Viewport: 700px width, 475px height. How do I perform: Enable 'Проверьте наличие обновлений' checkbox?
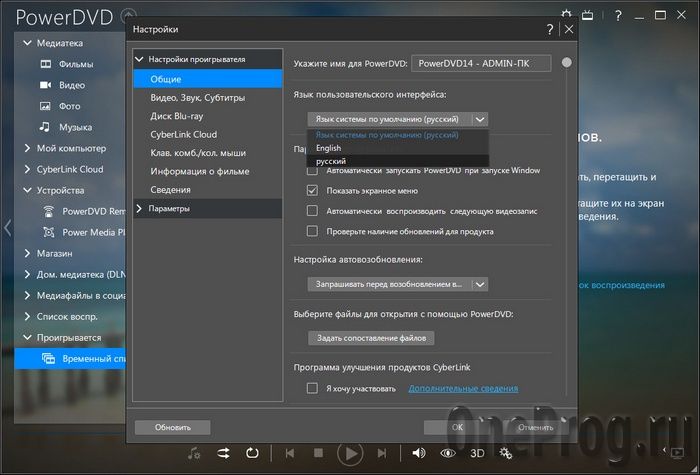[313, 230]
